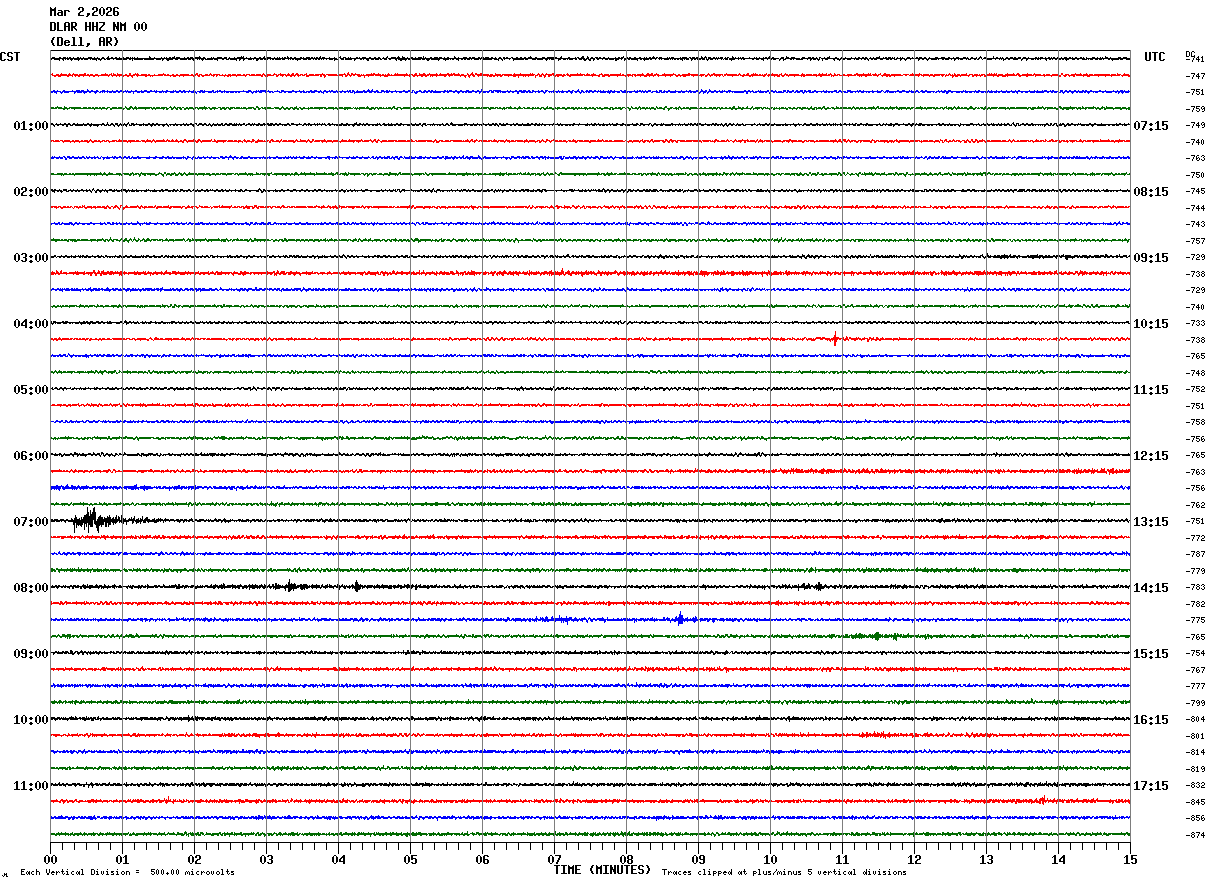Click the "16:15" UTC time label
Image resolution: width=1210 pixels, height=886 pixels.
(1151, 720)
